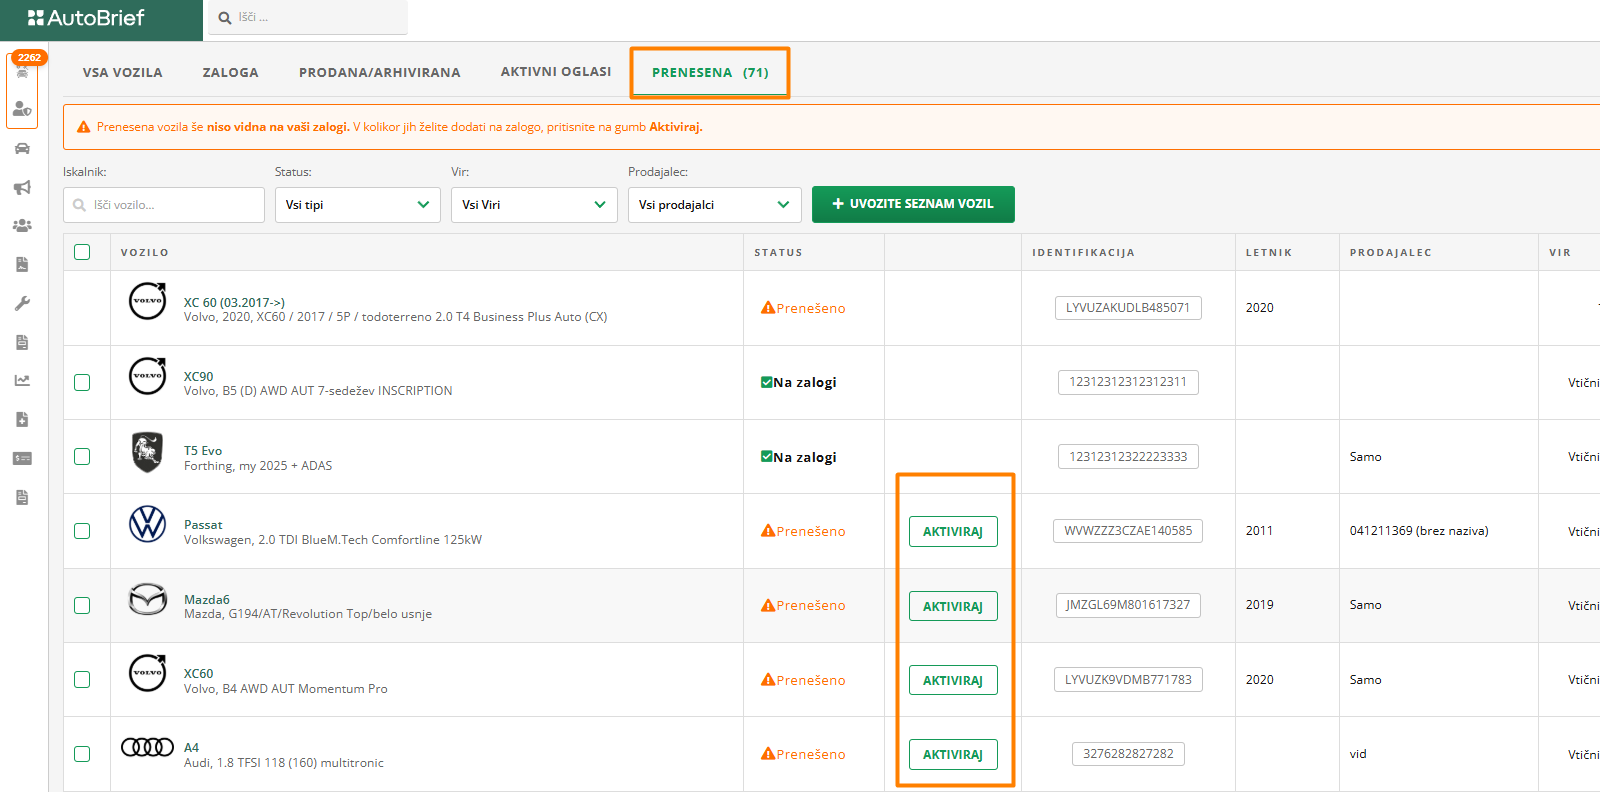
Task: Click the document with plus icon
Action: pyautogui.click(x=22, y=419)
